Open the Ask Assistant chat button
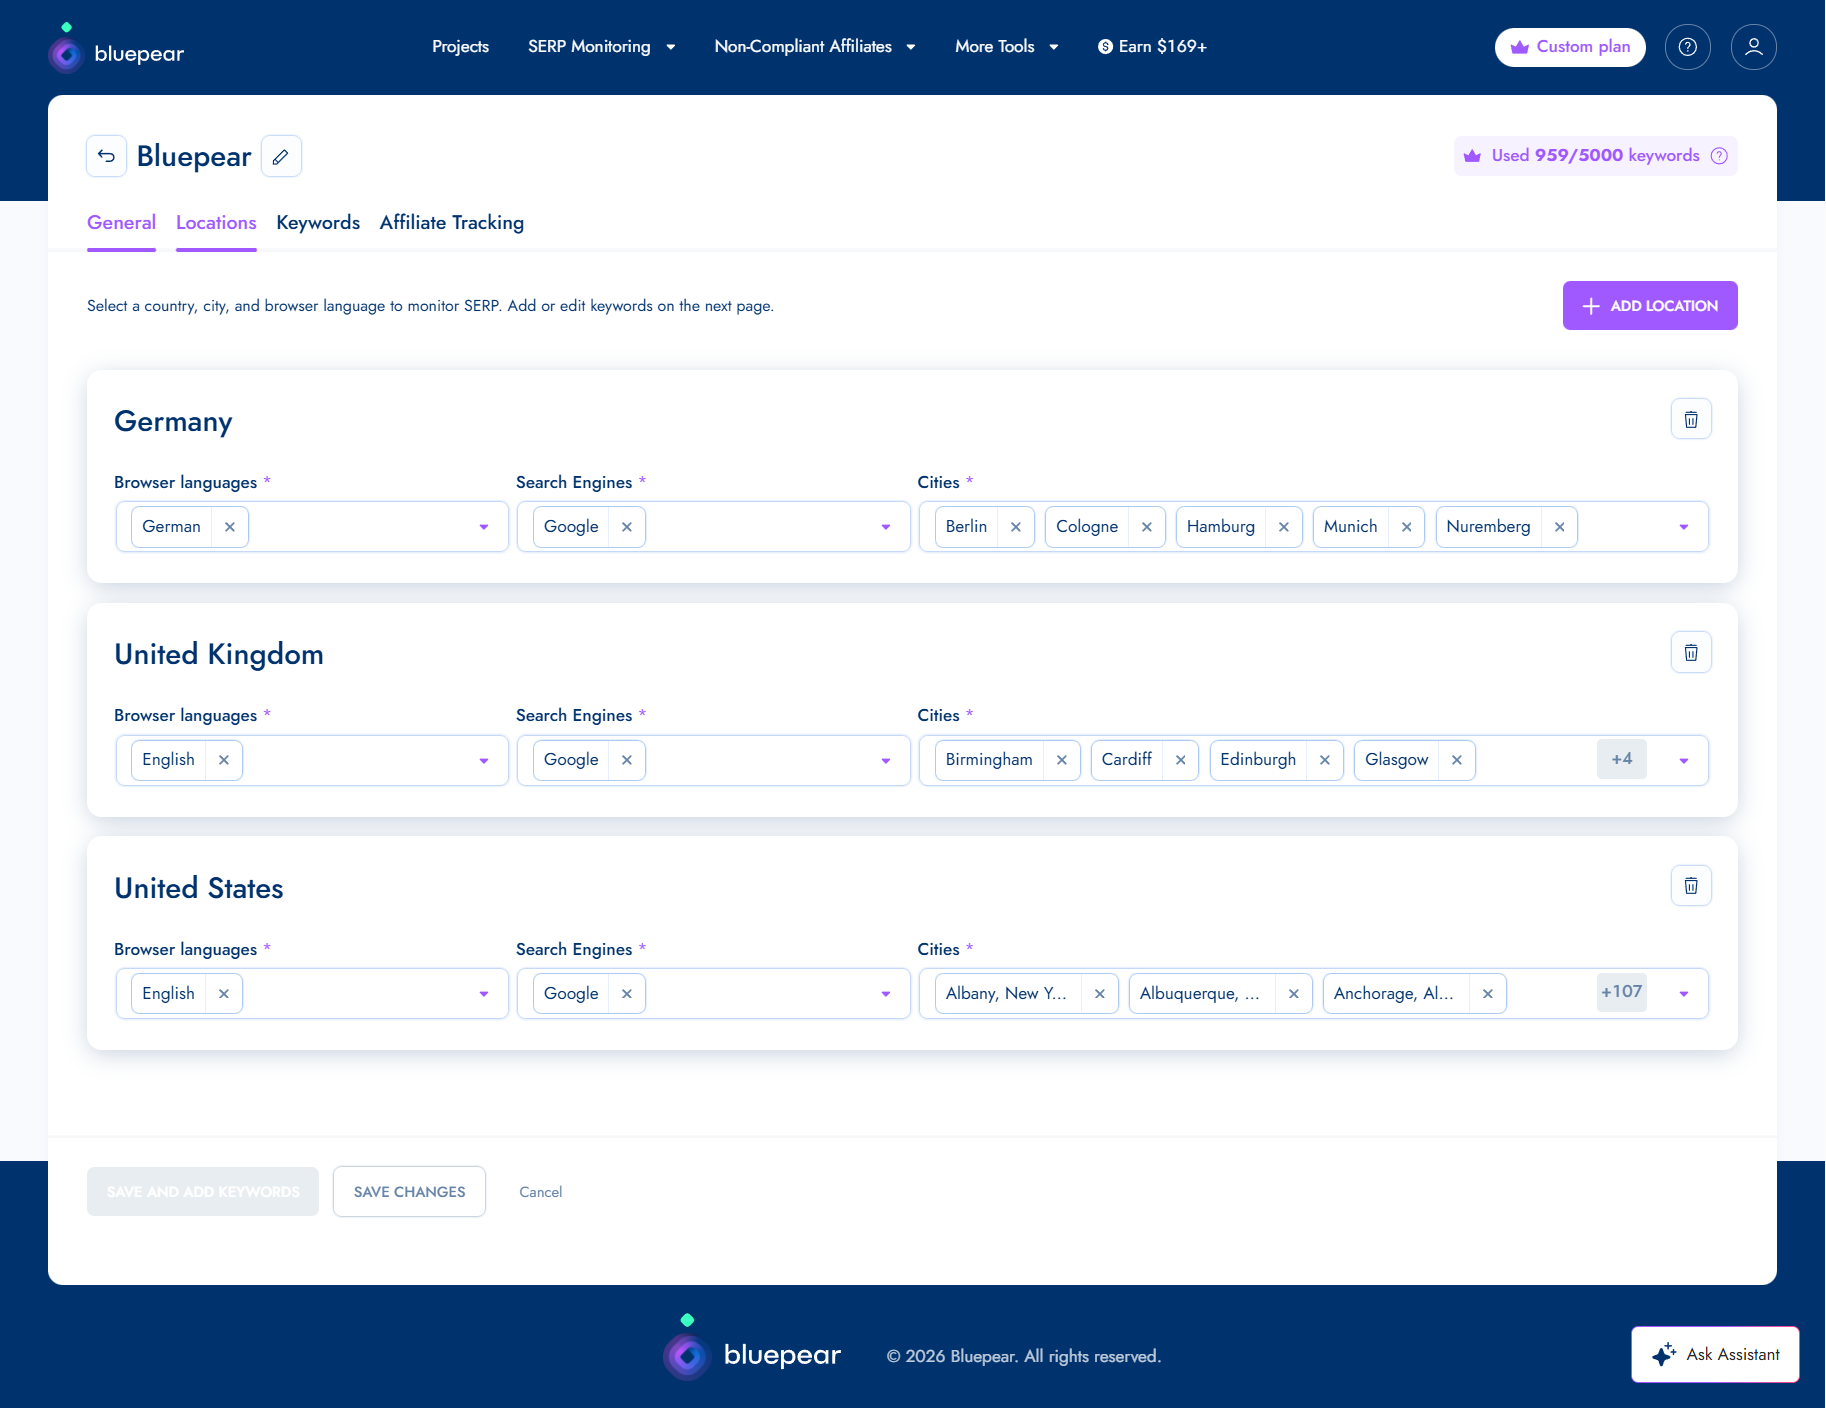The image size is (1826, 1408). pos(1715,1355)
